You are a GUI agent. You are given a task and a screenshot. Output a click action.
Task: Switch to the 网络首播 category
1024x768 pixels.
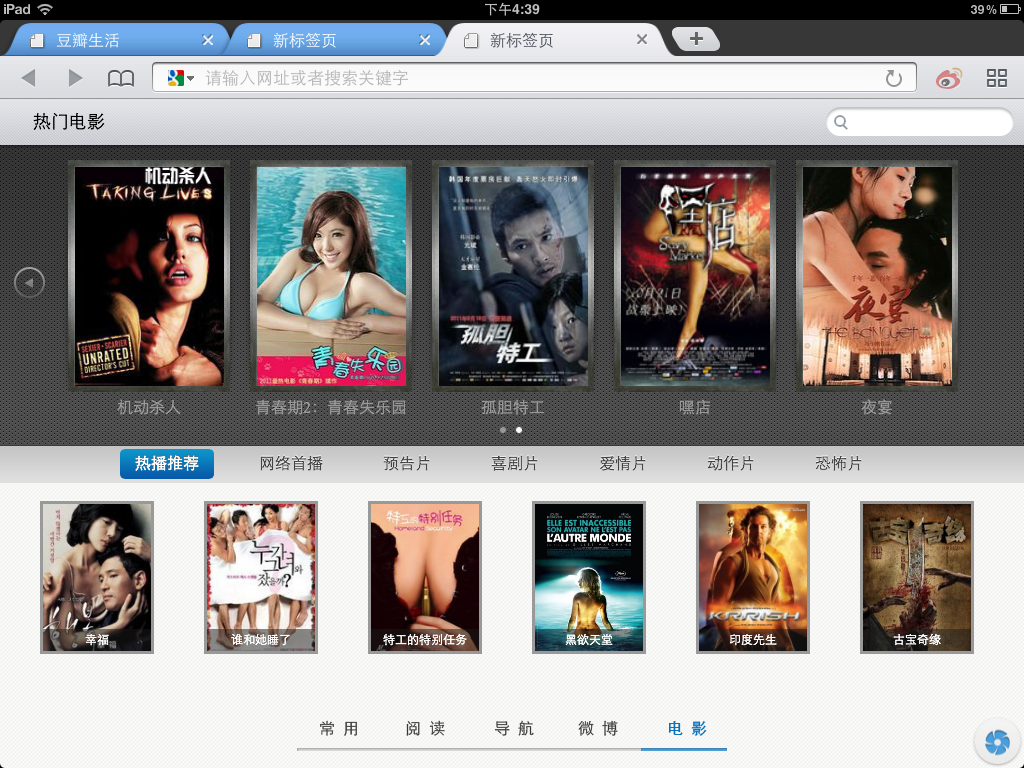coord(291,464)
